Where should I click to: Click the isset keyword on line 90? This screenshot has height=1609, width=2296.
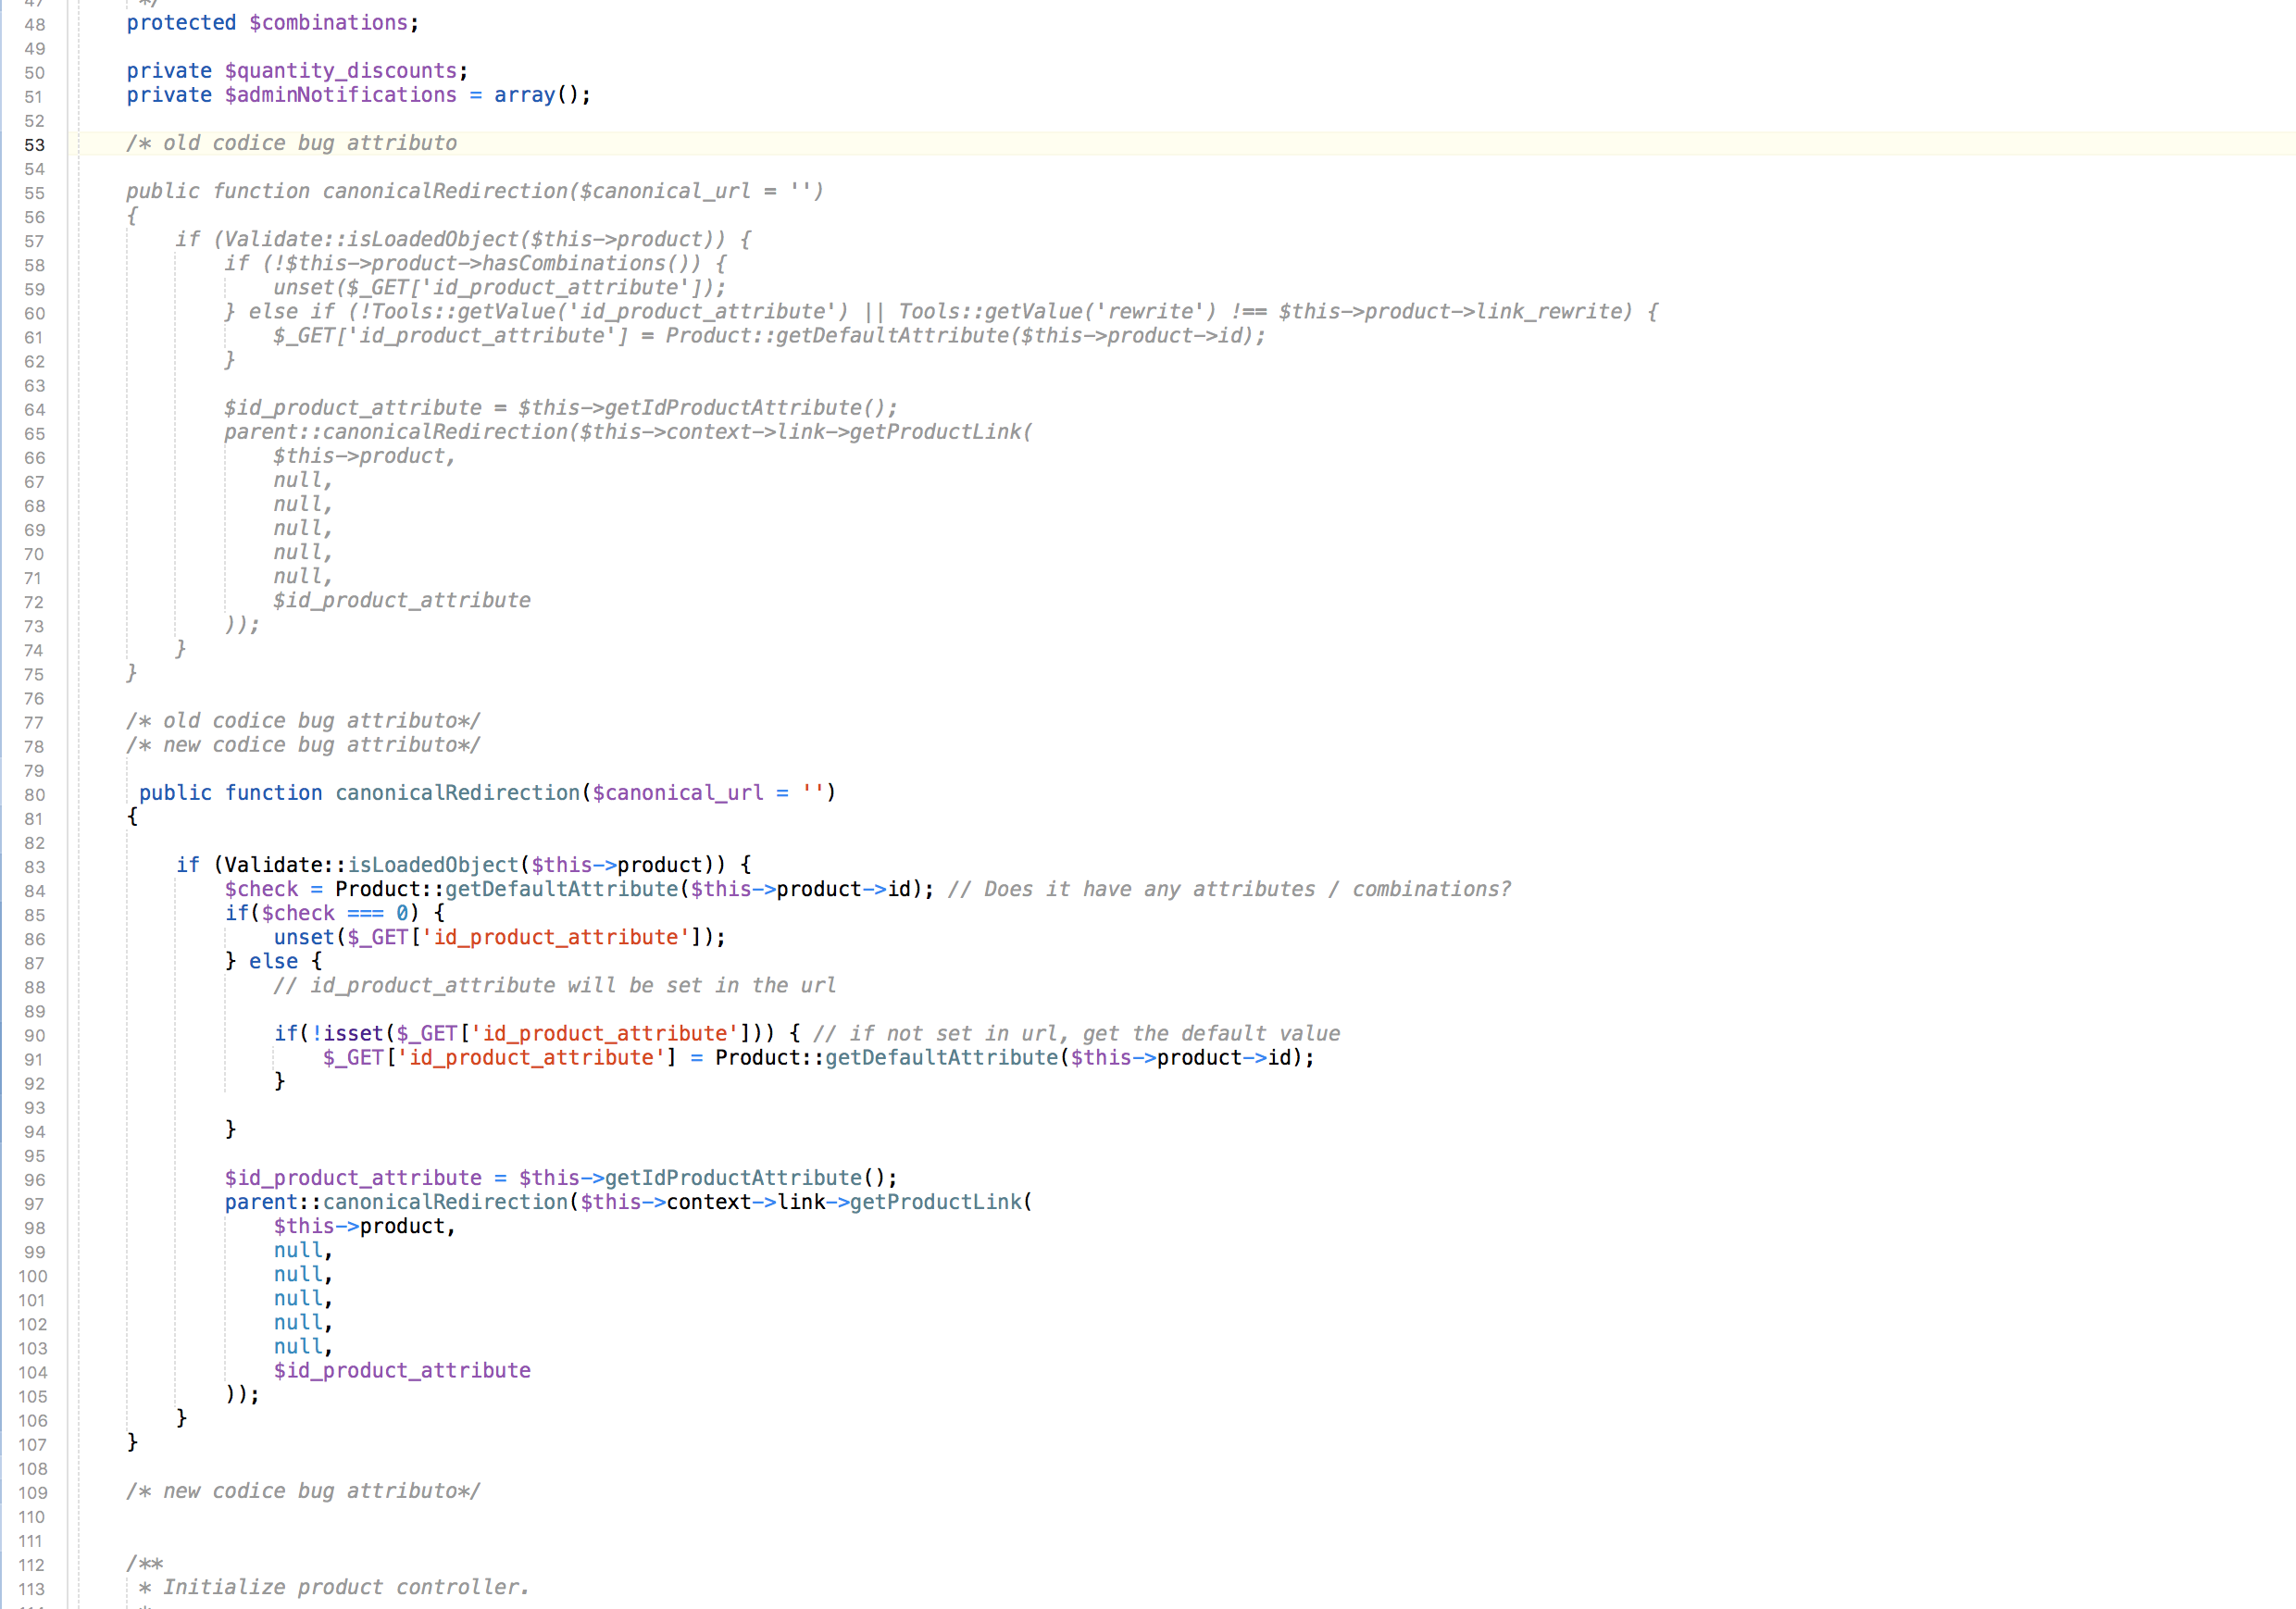(x=353, y=1034)
